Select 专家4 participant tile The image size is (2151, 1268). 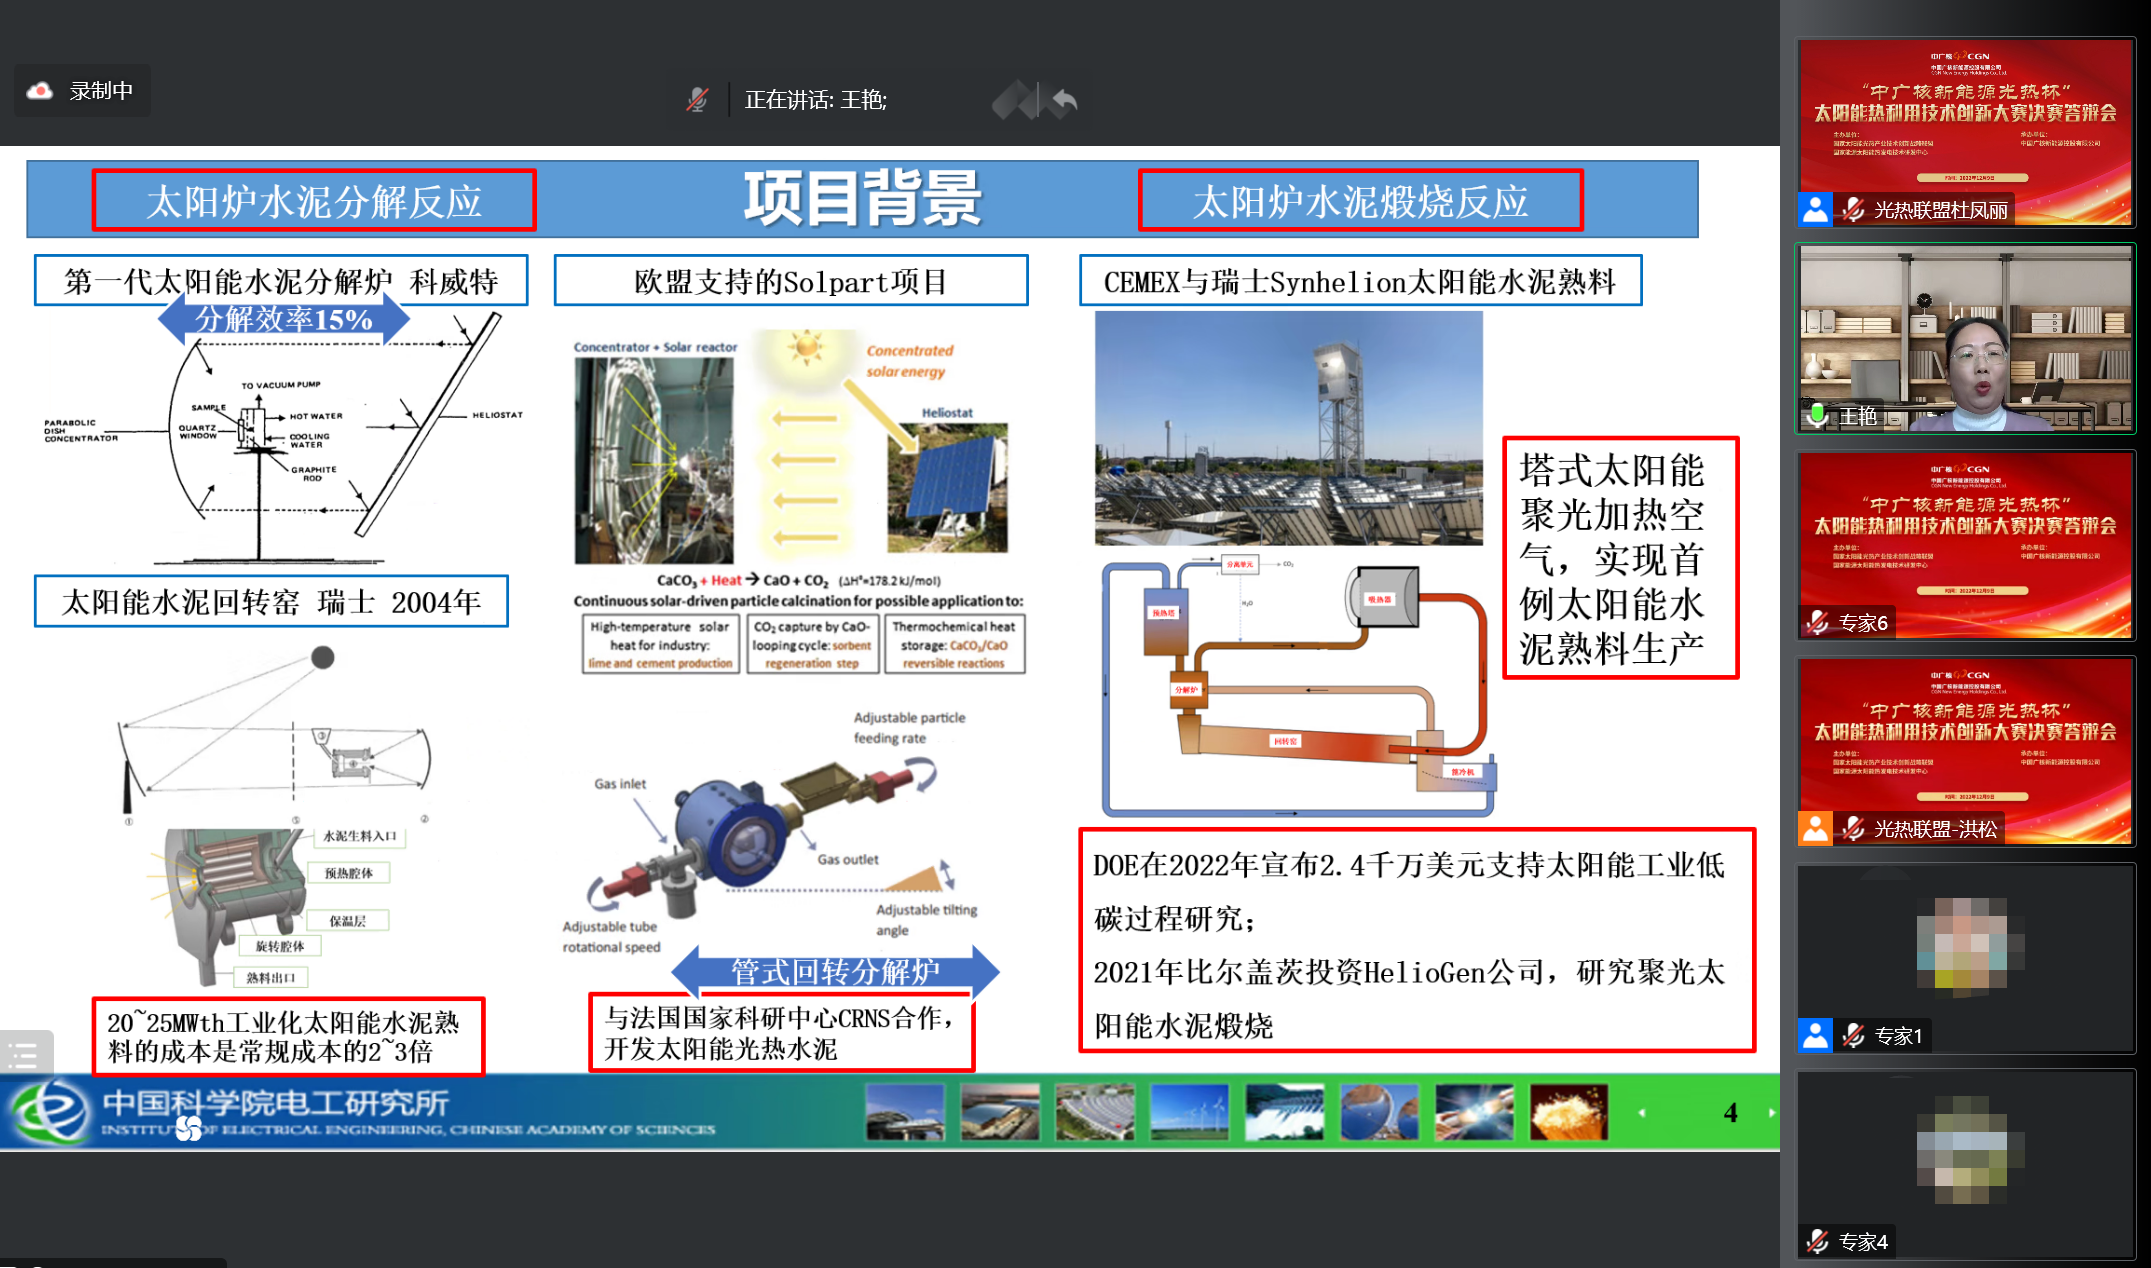pyautogui.click(x=1965, y=1164)
